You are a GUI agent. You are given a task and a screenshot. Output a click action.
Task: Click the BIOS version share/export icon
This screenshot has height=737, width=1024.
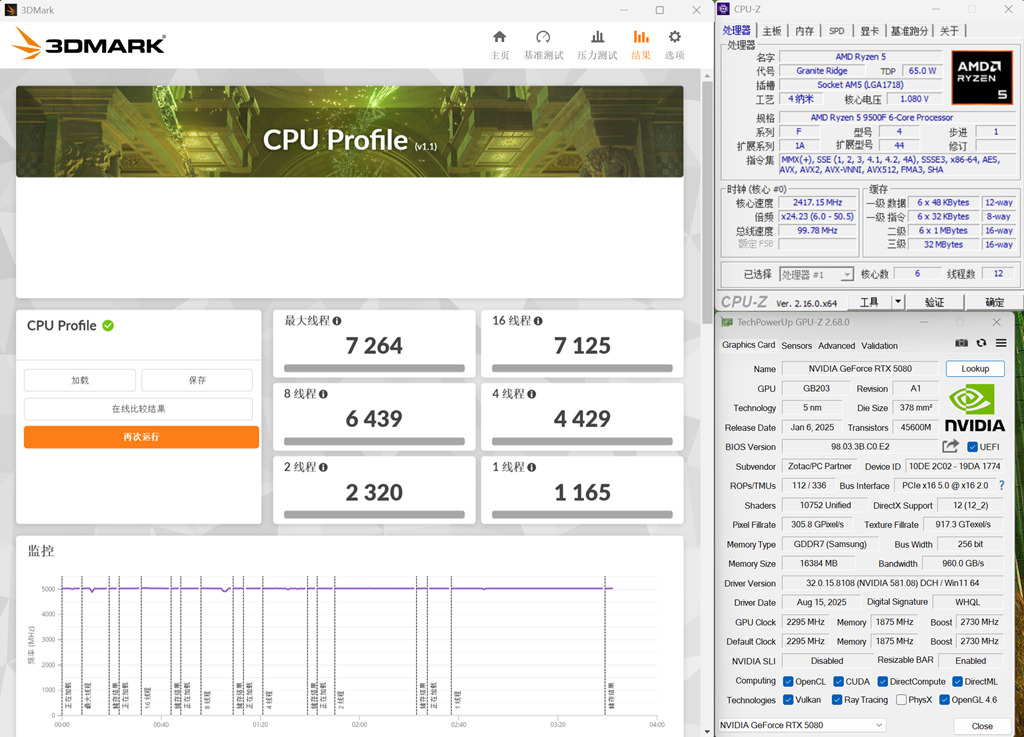pyautogui.click(x=950, y=447)
